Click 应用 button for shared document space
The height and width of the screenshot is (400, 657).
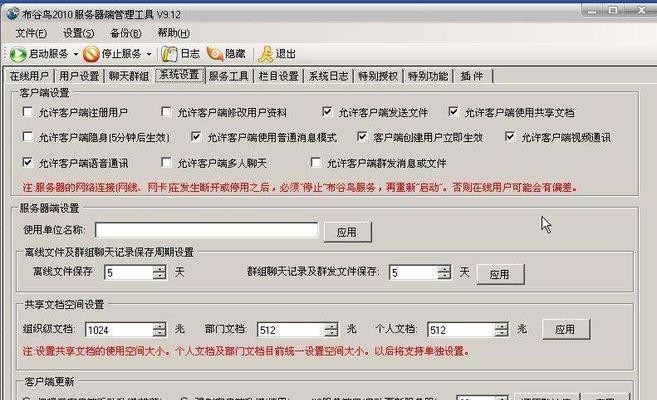pos(566,329)
